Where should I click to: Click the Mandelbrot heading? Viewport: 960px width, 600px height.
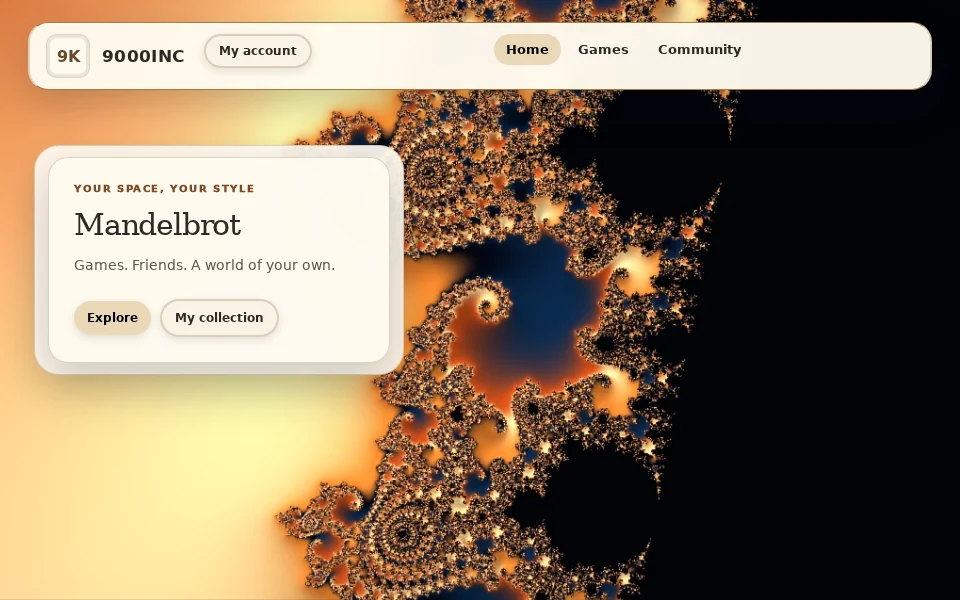point(158,224)
